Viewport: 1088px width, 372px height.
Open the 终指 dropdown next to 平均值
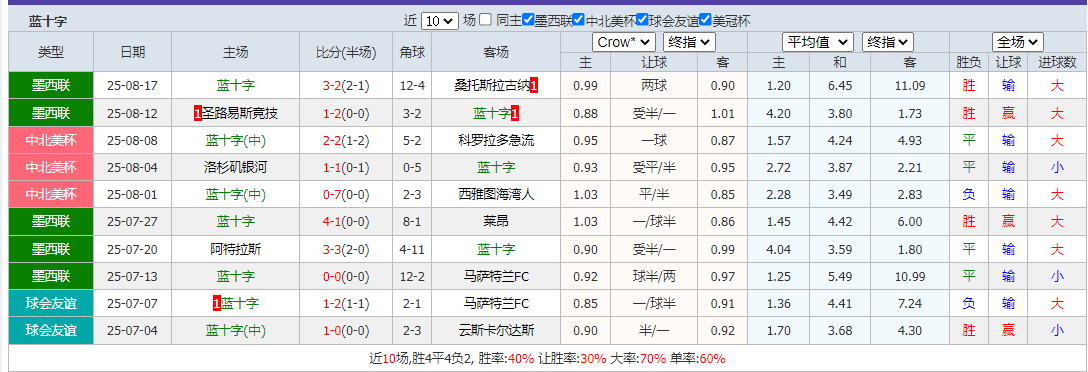[x=888, y=42]
